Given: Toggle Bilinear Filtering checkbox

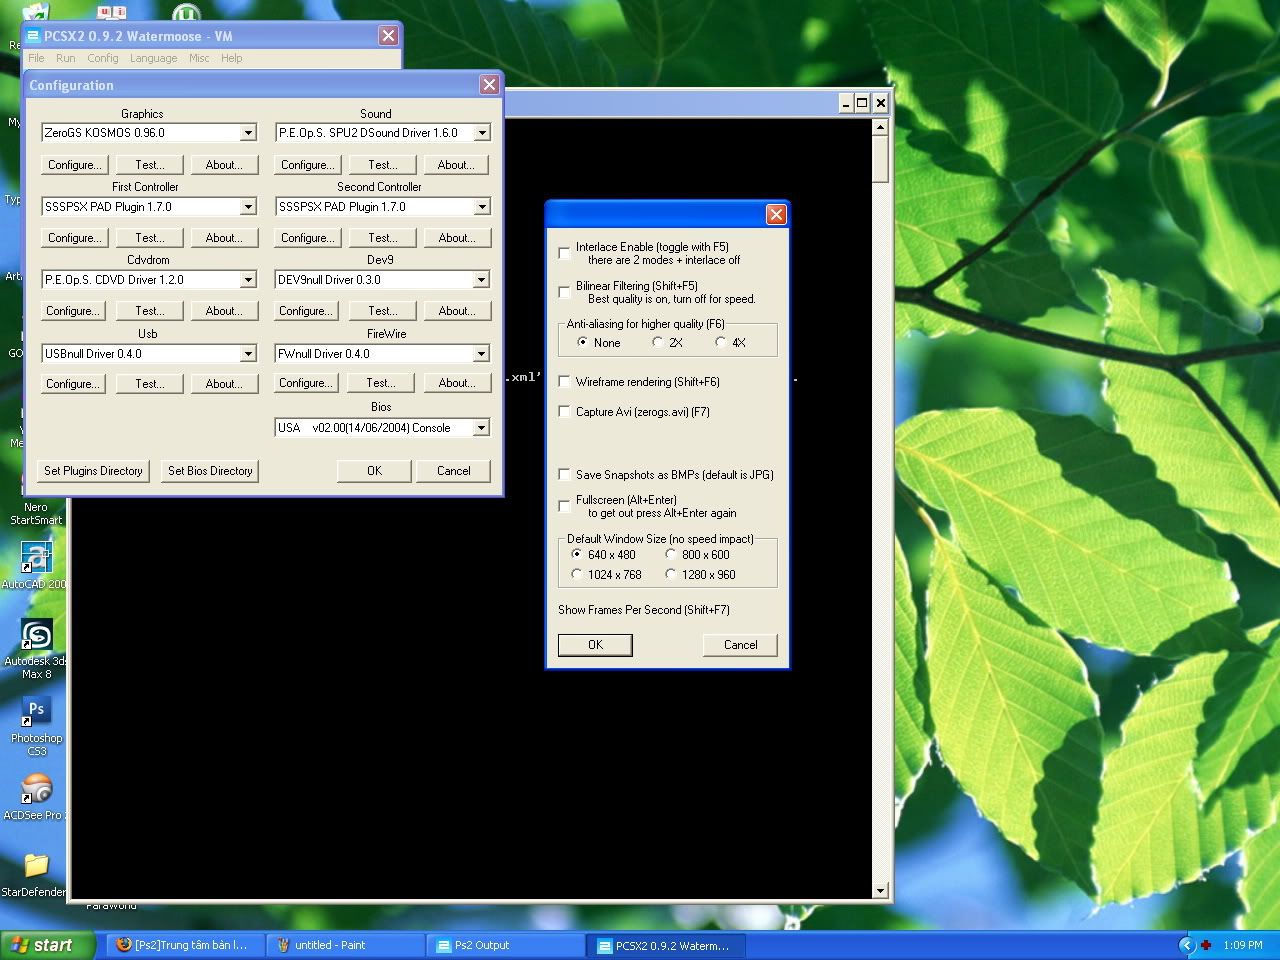Looking at the screenshot, I should click(x=565, y=292).
